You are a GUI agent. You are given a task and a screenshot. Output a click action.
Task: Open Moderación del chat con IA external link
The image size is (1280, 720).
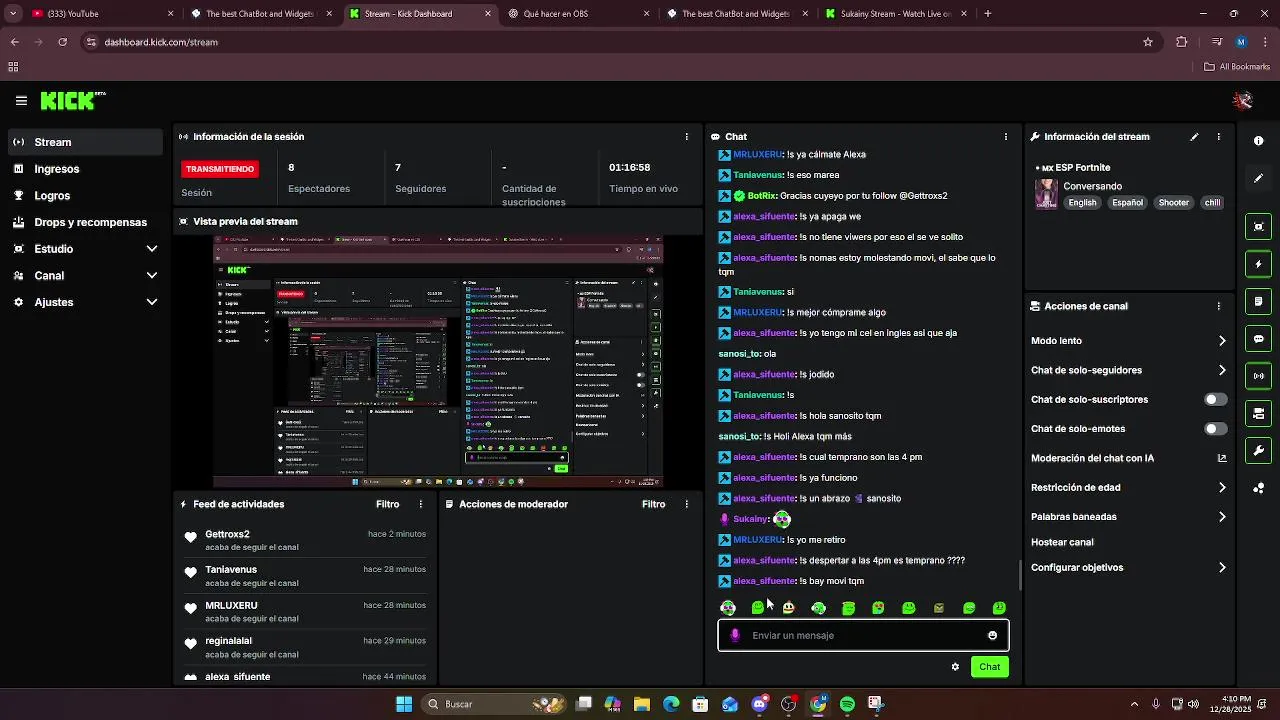(1222, 459)
